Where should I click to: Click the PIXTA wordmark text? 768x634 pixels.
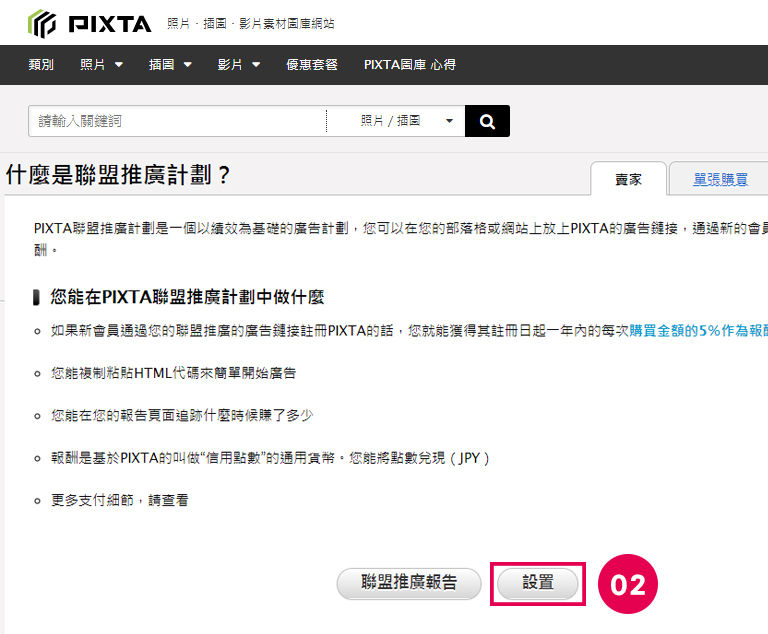[110, 24]
